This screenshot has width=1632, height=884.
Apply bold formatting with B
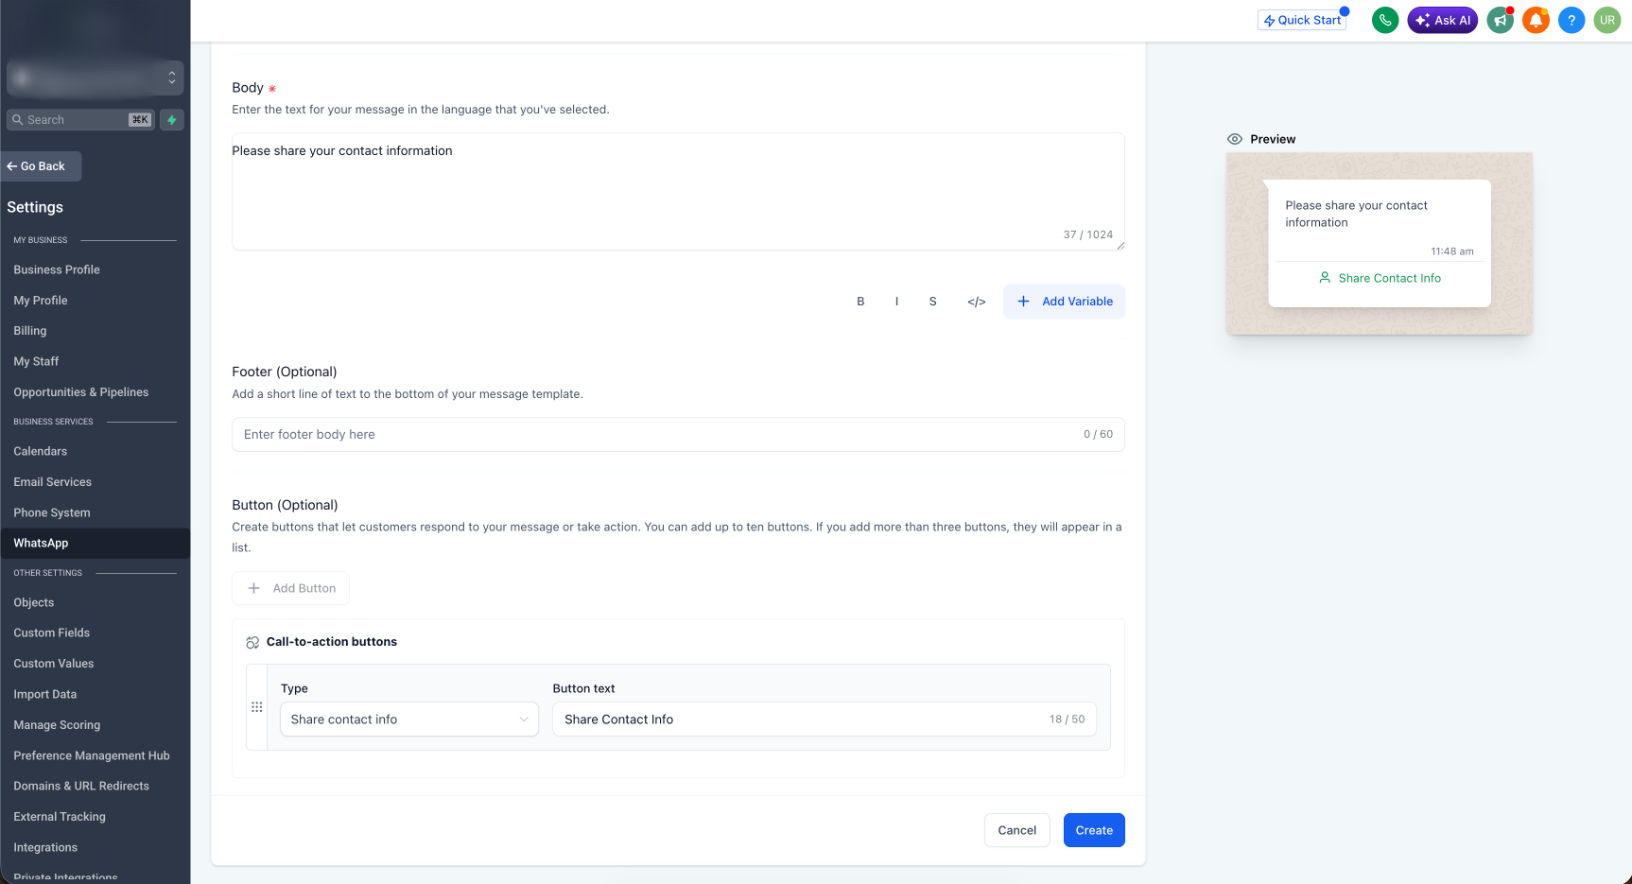pyautogui.click(x=860, y=301)
